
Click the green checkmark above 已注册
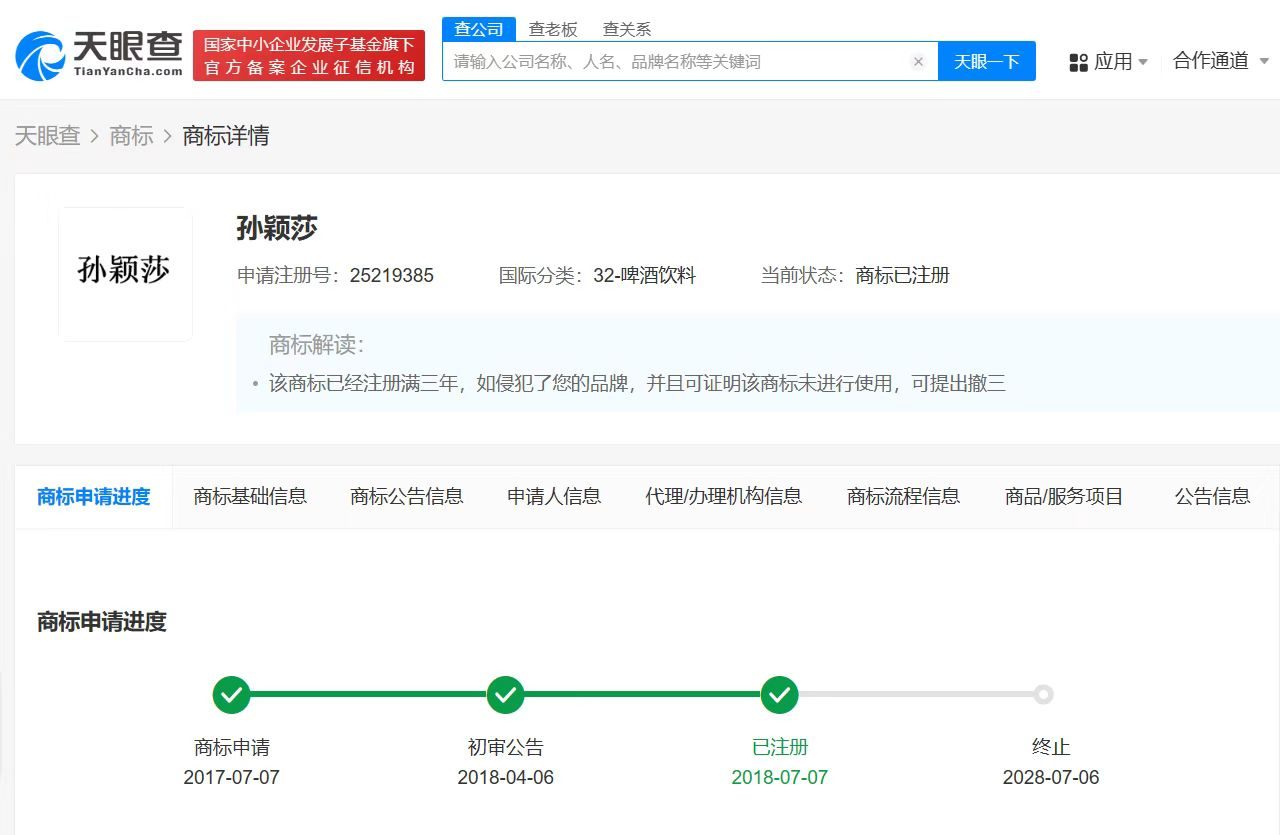[780, 695]
